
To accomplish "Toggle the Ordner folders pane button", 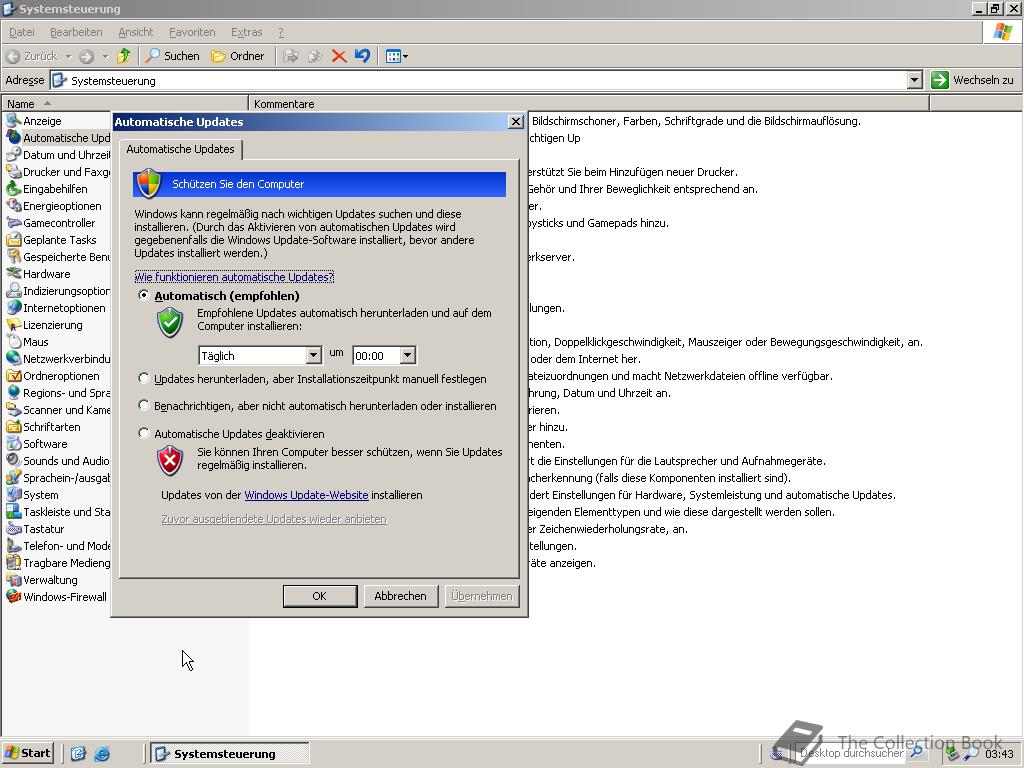I will pos(238,56).
